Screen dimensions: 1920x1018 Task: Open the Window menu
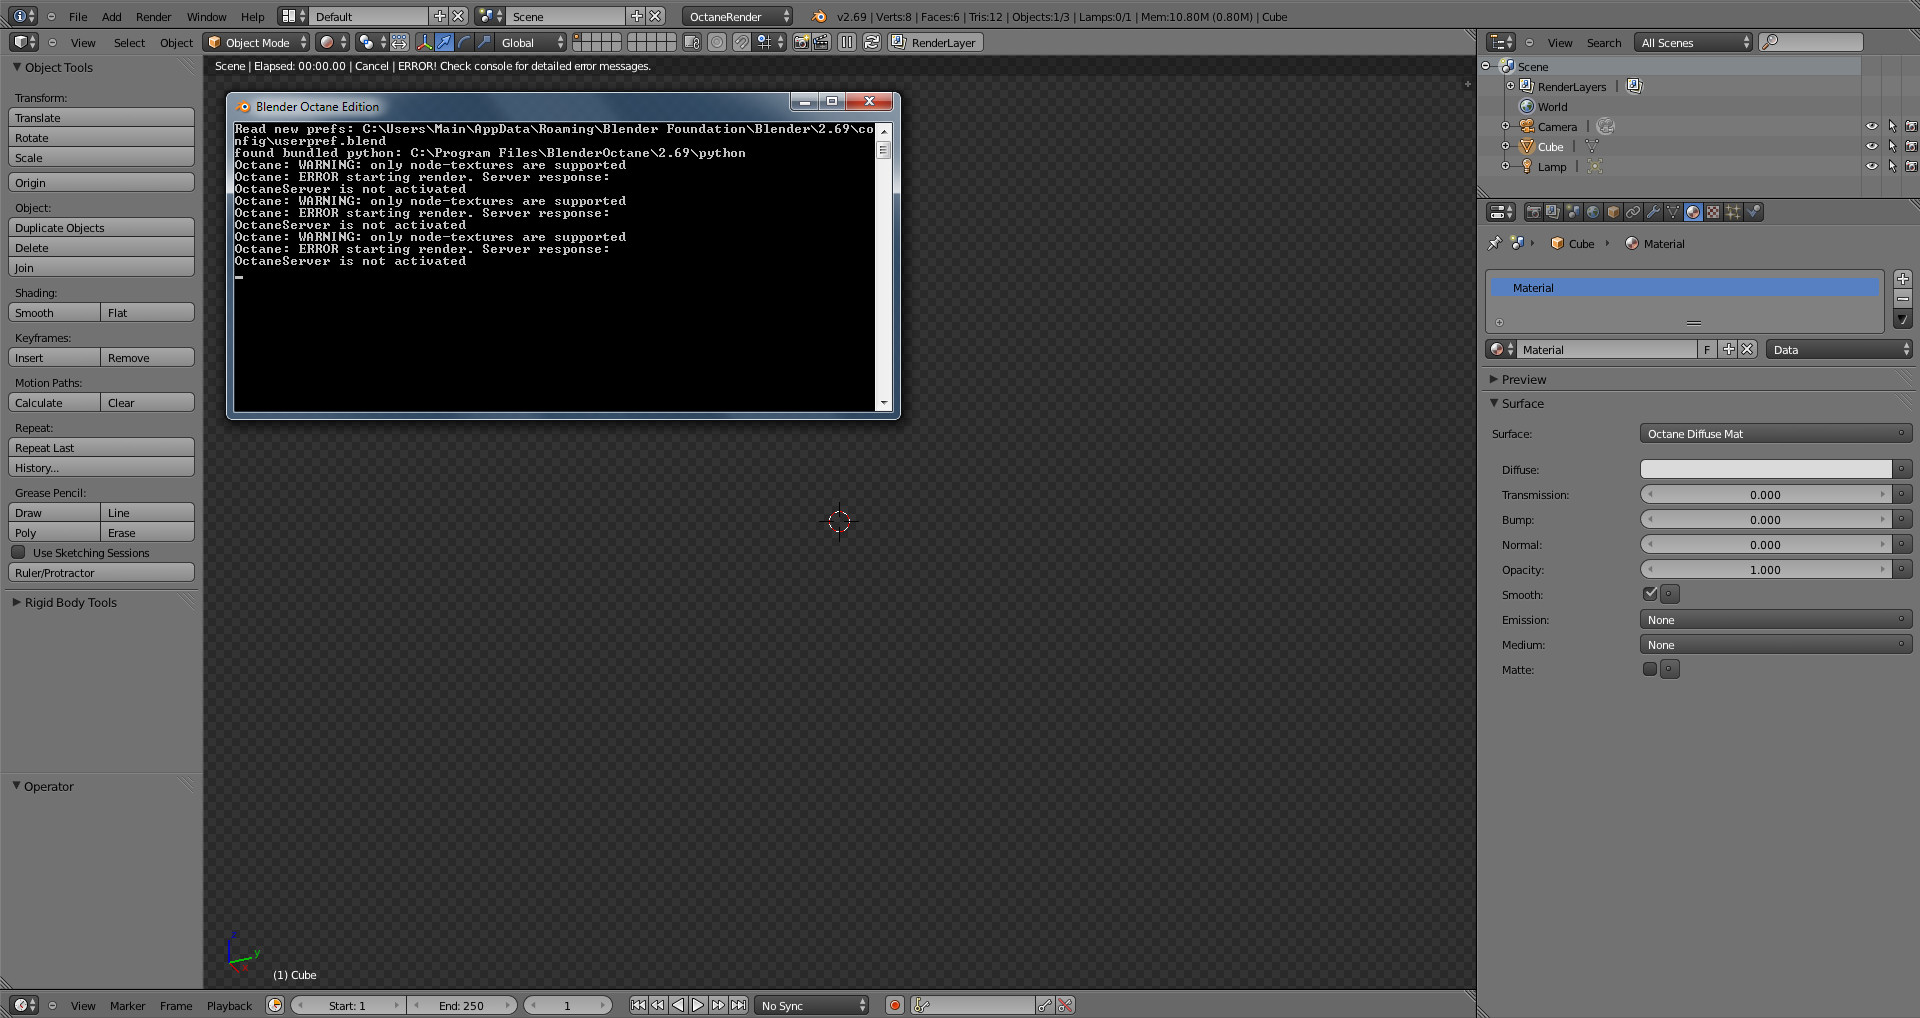207,16
